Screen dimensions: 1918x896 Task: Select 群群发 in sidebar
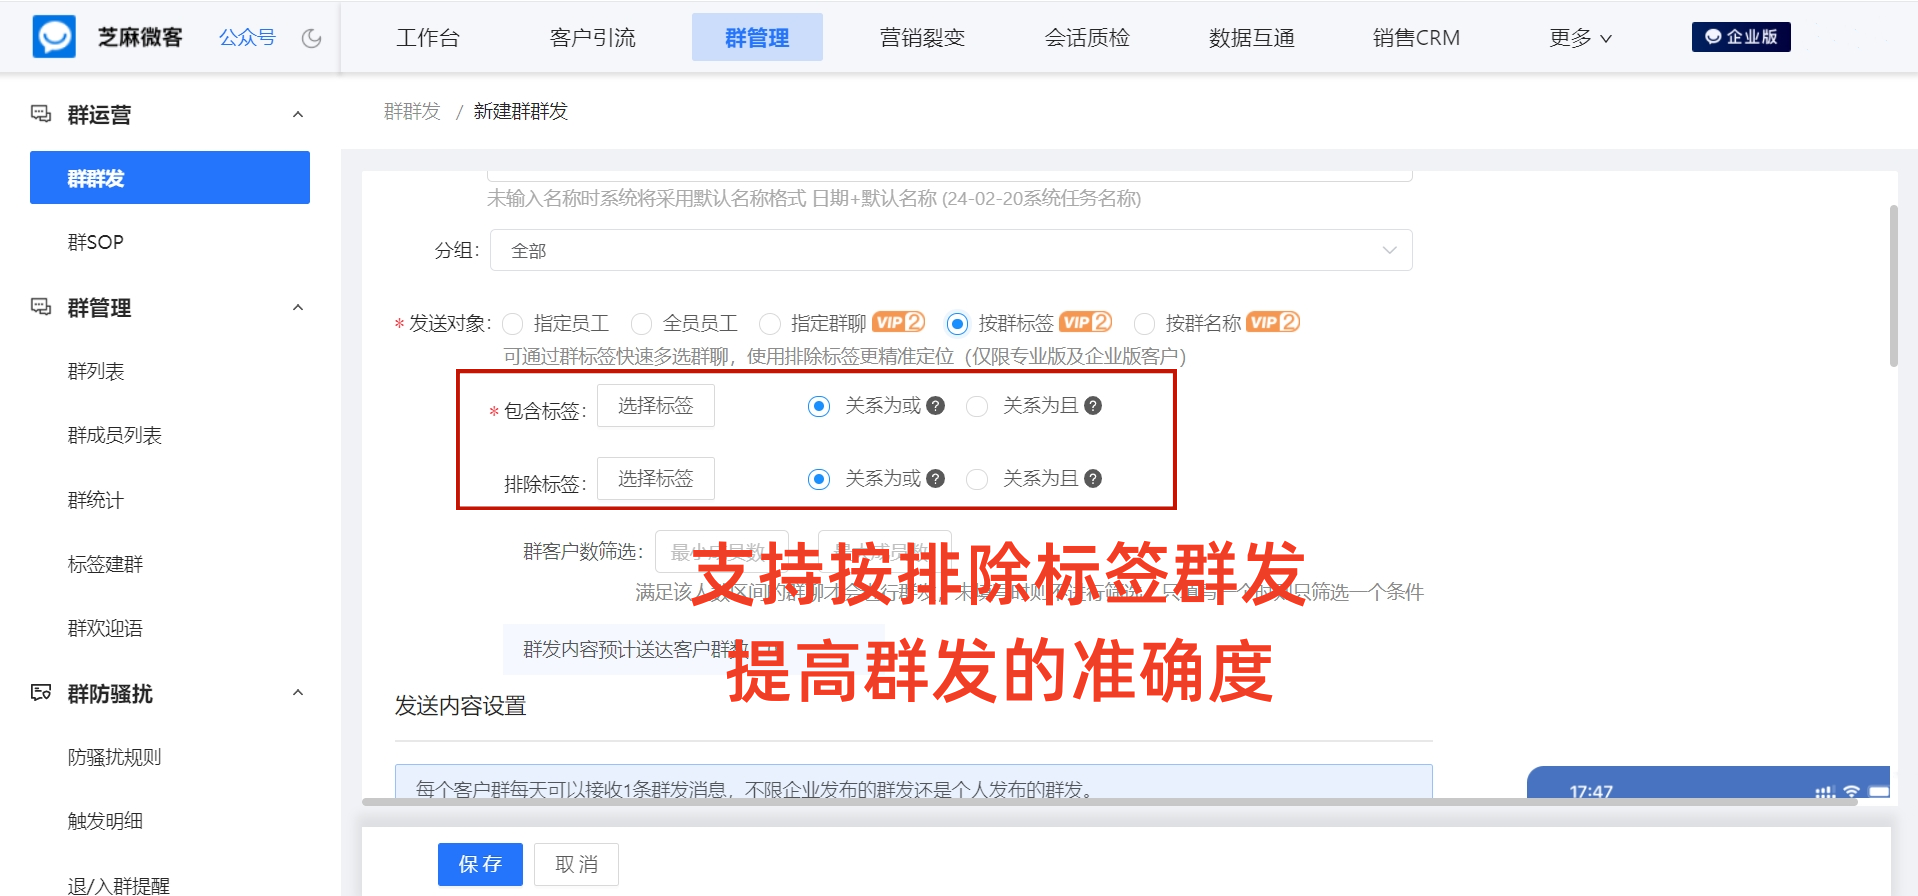(x=170, y=178)
